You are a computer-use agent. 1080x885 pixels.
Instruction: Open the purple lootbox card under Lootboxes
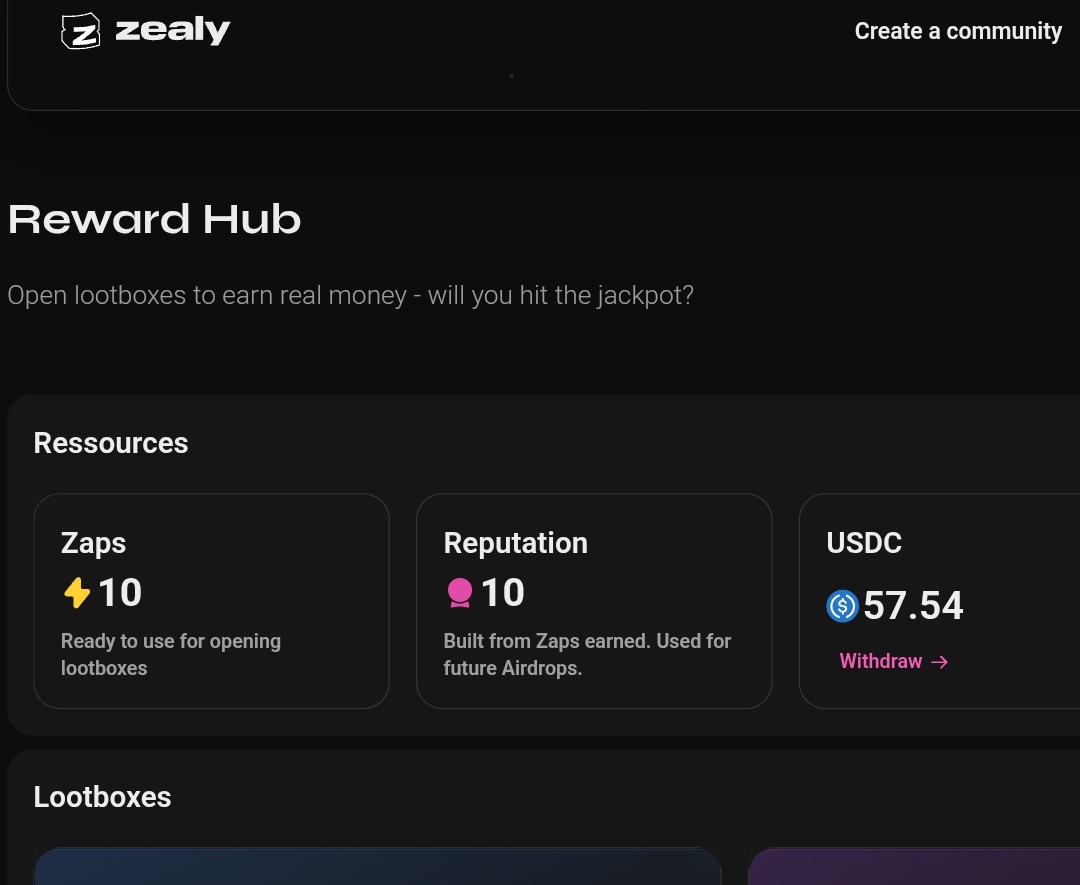(x=914, y=866)
